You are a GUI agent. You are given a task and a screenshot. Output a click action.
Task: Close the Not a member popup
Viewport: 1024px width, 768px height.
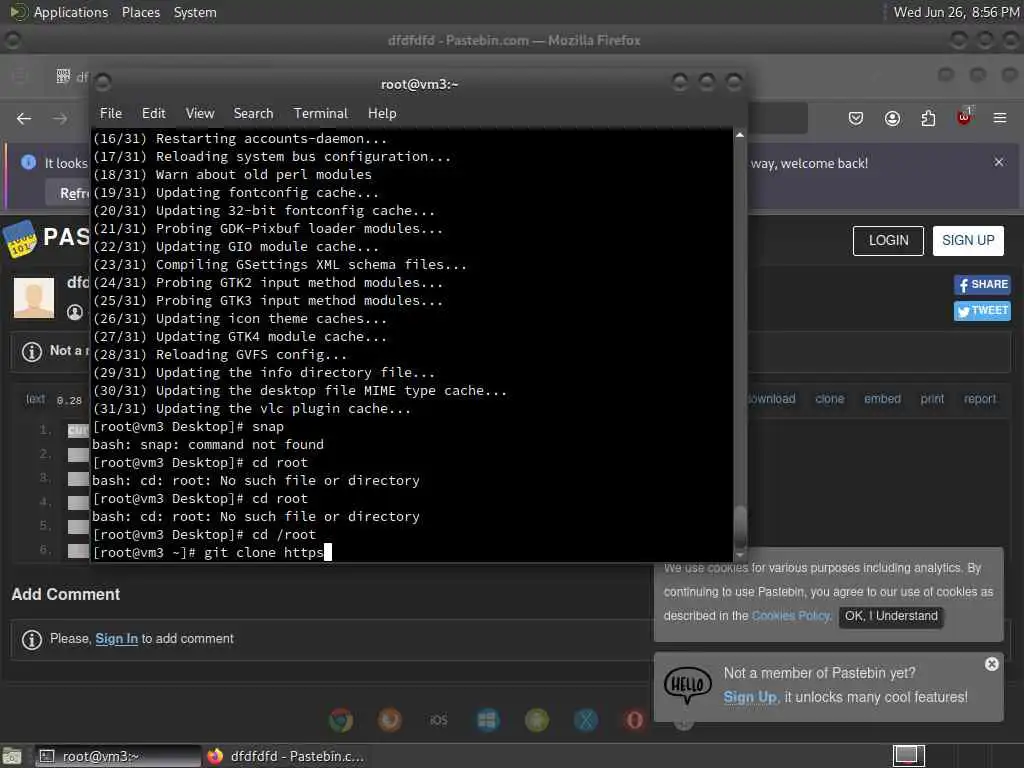coord(991,664)
